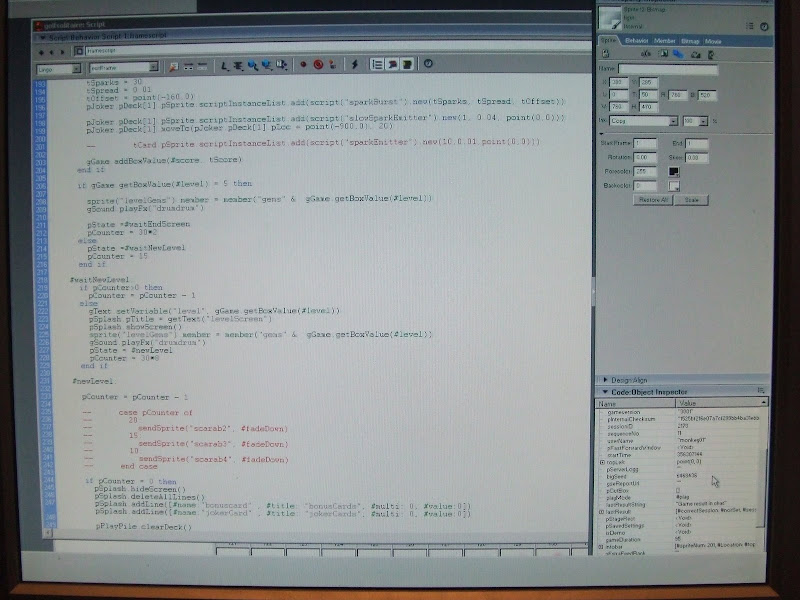Click the toggle breakpoint red dot icon

point(303,65)
